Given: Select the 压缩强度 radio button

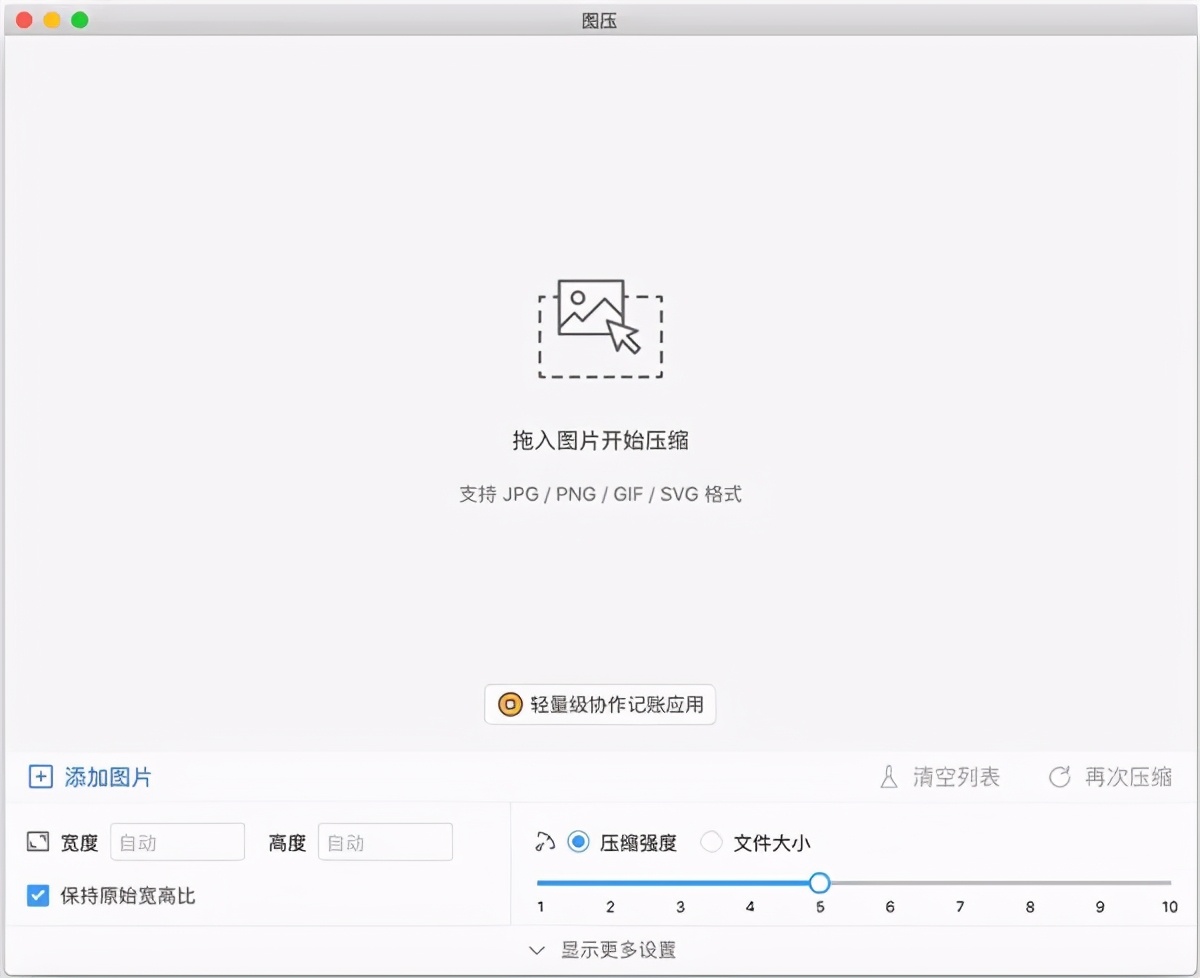Looking at the screenshot, I should coord(578,842).
